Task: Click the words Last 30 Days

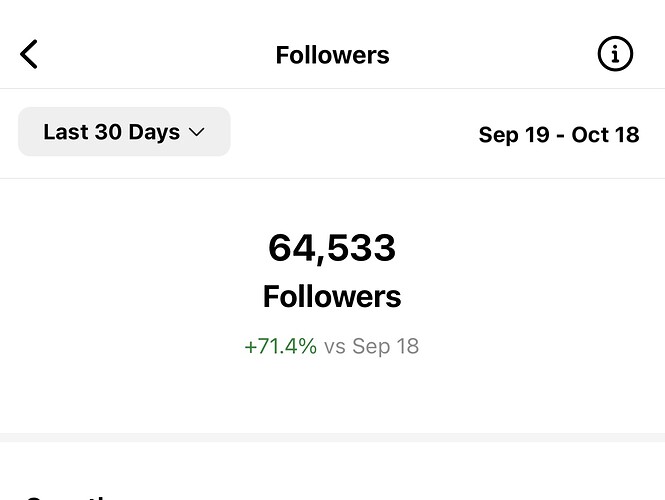Action: point(111,132)
